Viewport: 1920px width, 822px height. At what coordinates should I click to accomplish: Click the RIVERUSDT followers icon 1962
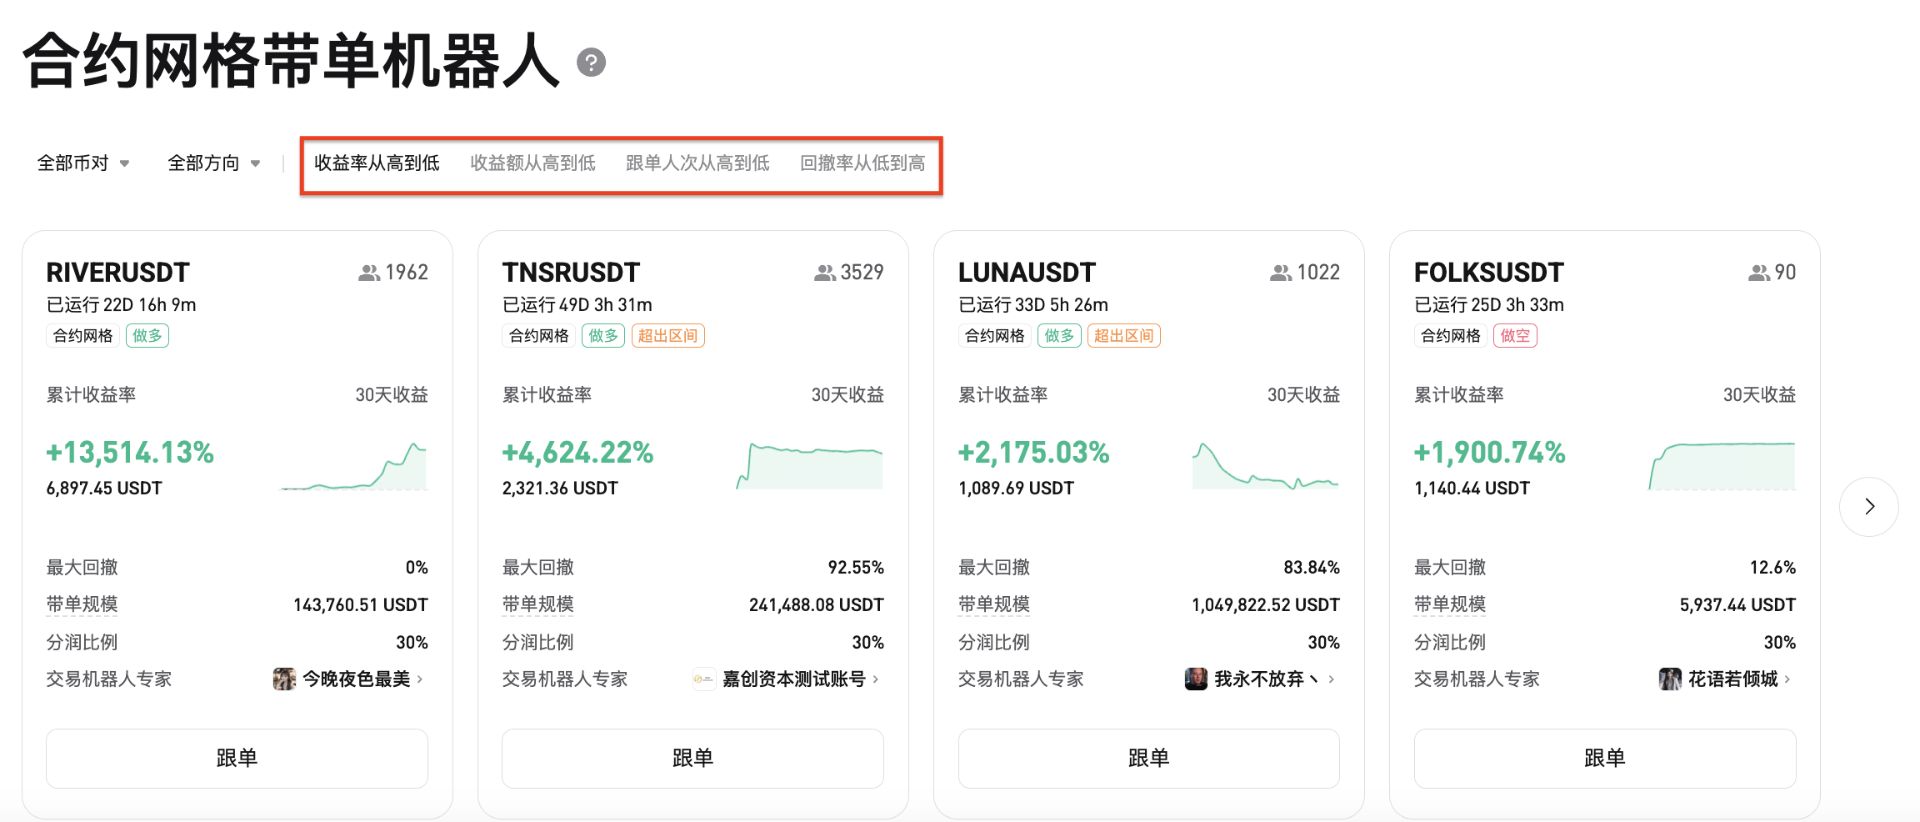coord(369,272)
